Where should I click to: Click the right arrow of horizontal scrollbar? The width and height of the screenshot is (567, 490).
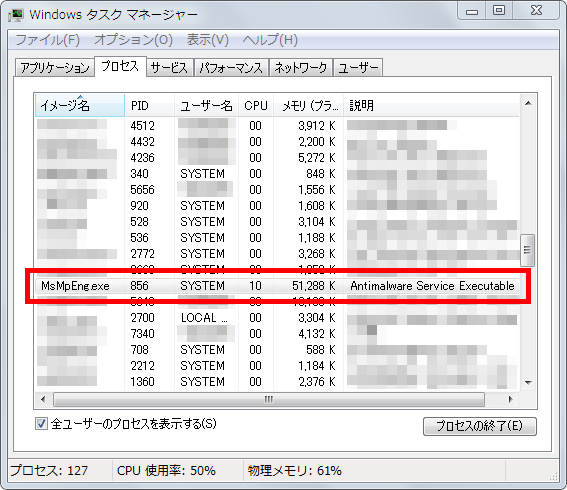pos(510,399)
